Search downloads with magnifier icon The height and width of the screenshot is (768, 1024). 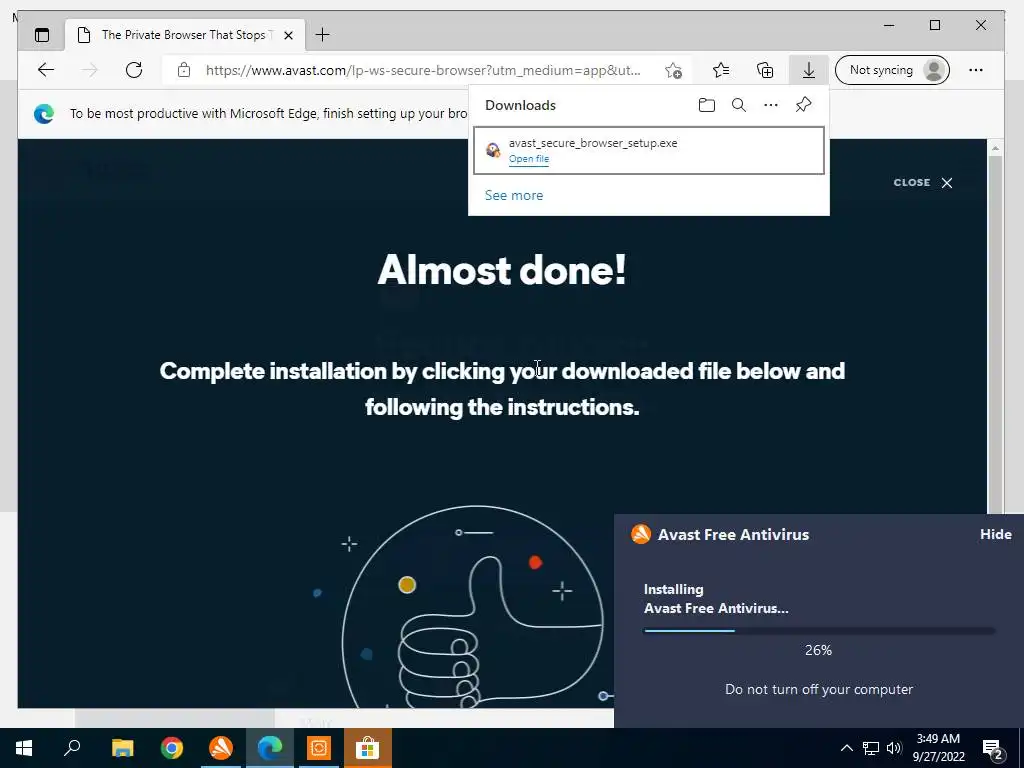click(x=739, y=105)
